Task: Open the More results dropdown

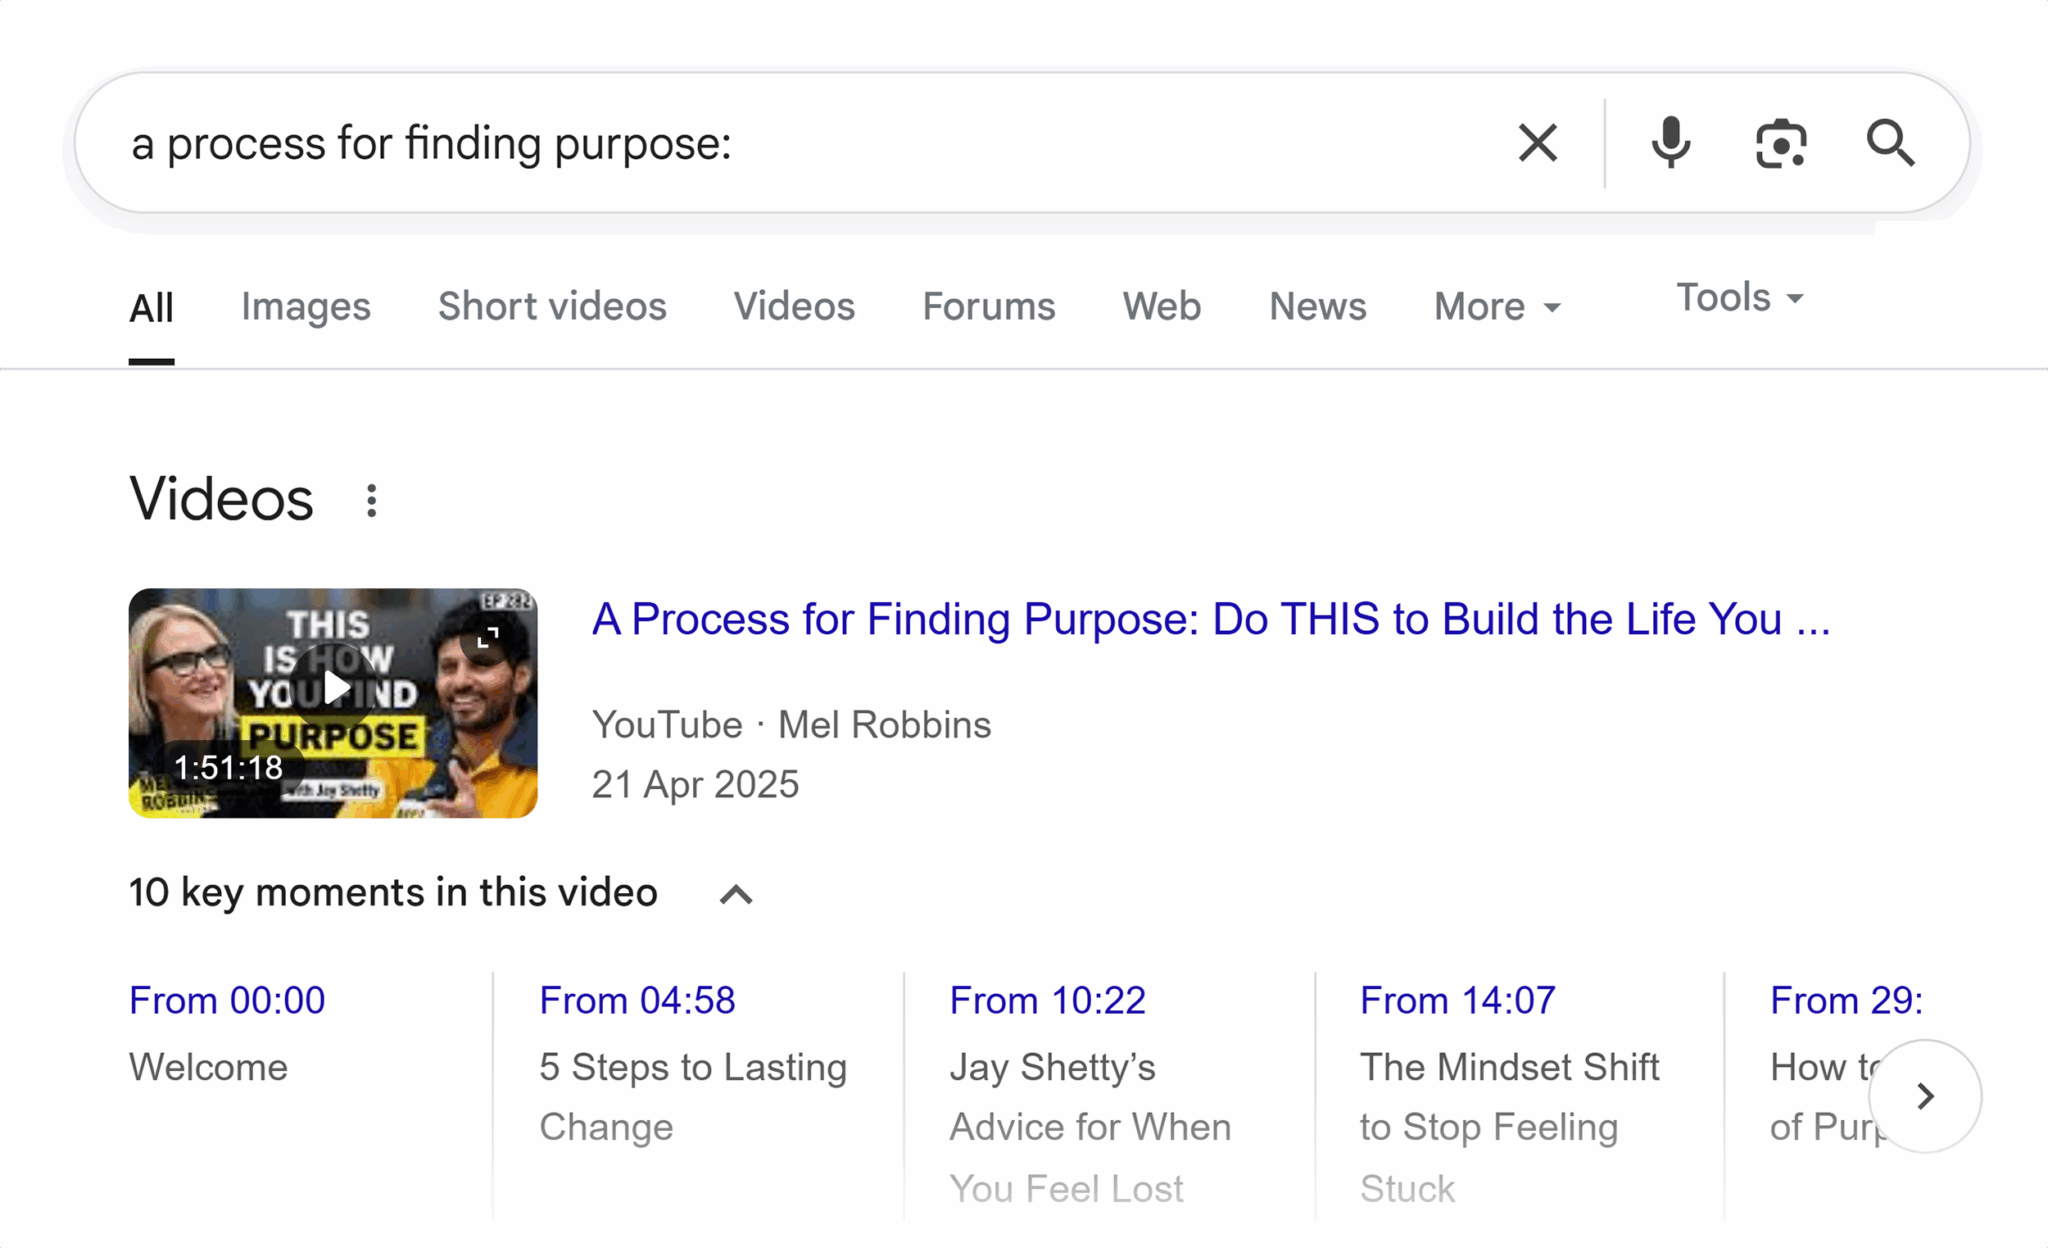Action: click(x=1496, y=307)
